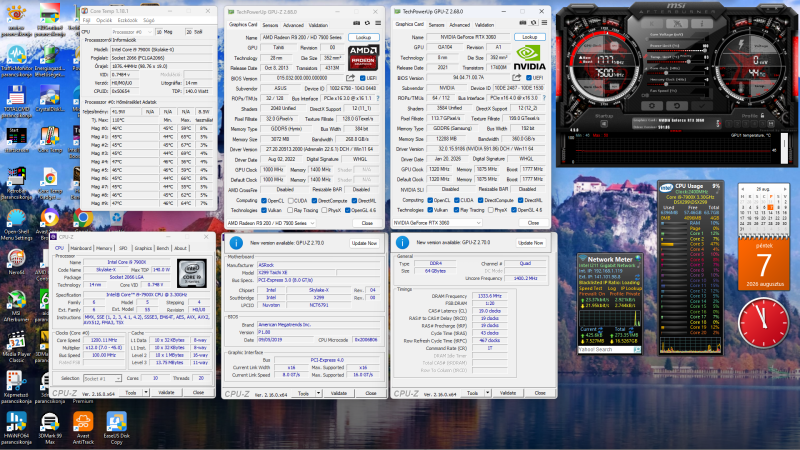Open MSI Afterburner settings gear button
The height and width of the screenshot is (450, 800).
click(652, 106)
